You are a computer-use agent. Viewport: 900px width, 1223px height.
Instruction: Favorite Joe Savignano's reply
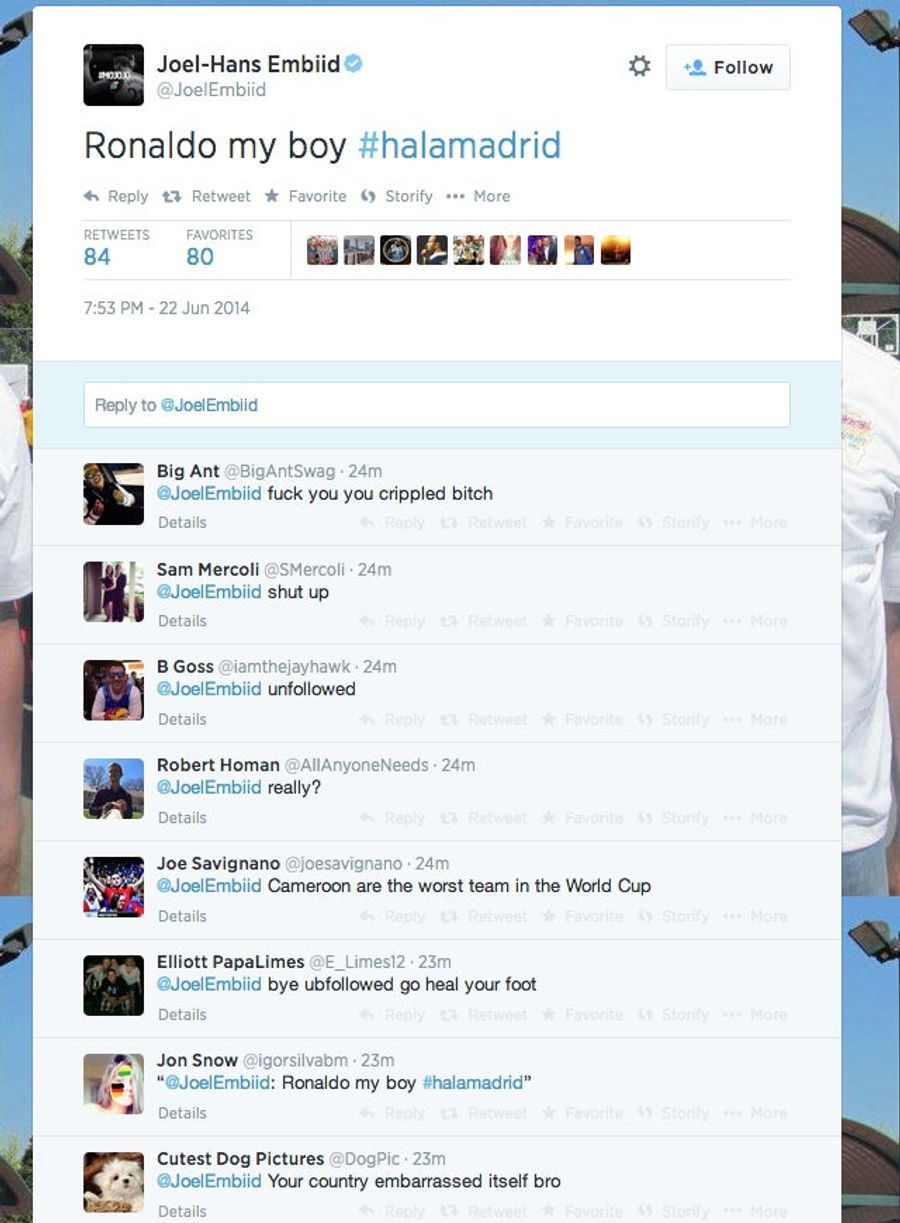[582, 916]
